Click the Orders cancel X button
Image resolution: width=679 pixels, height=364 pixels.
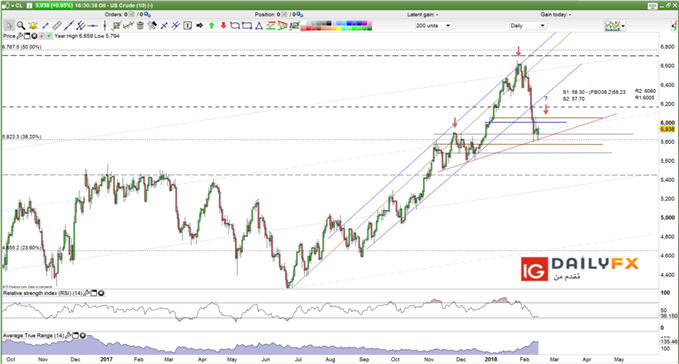132,15
